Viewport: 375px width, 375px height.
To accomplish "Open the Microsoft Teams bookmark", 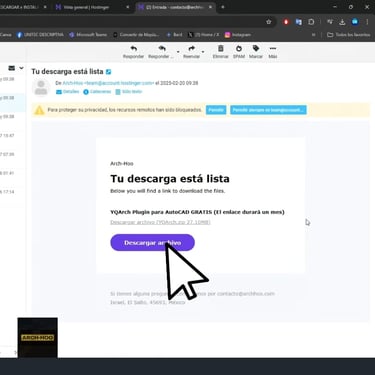I will click(88, 35).
